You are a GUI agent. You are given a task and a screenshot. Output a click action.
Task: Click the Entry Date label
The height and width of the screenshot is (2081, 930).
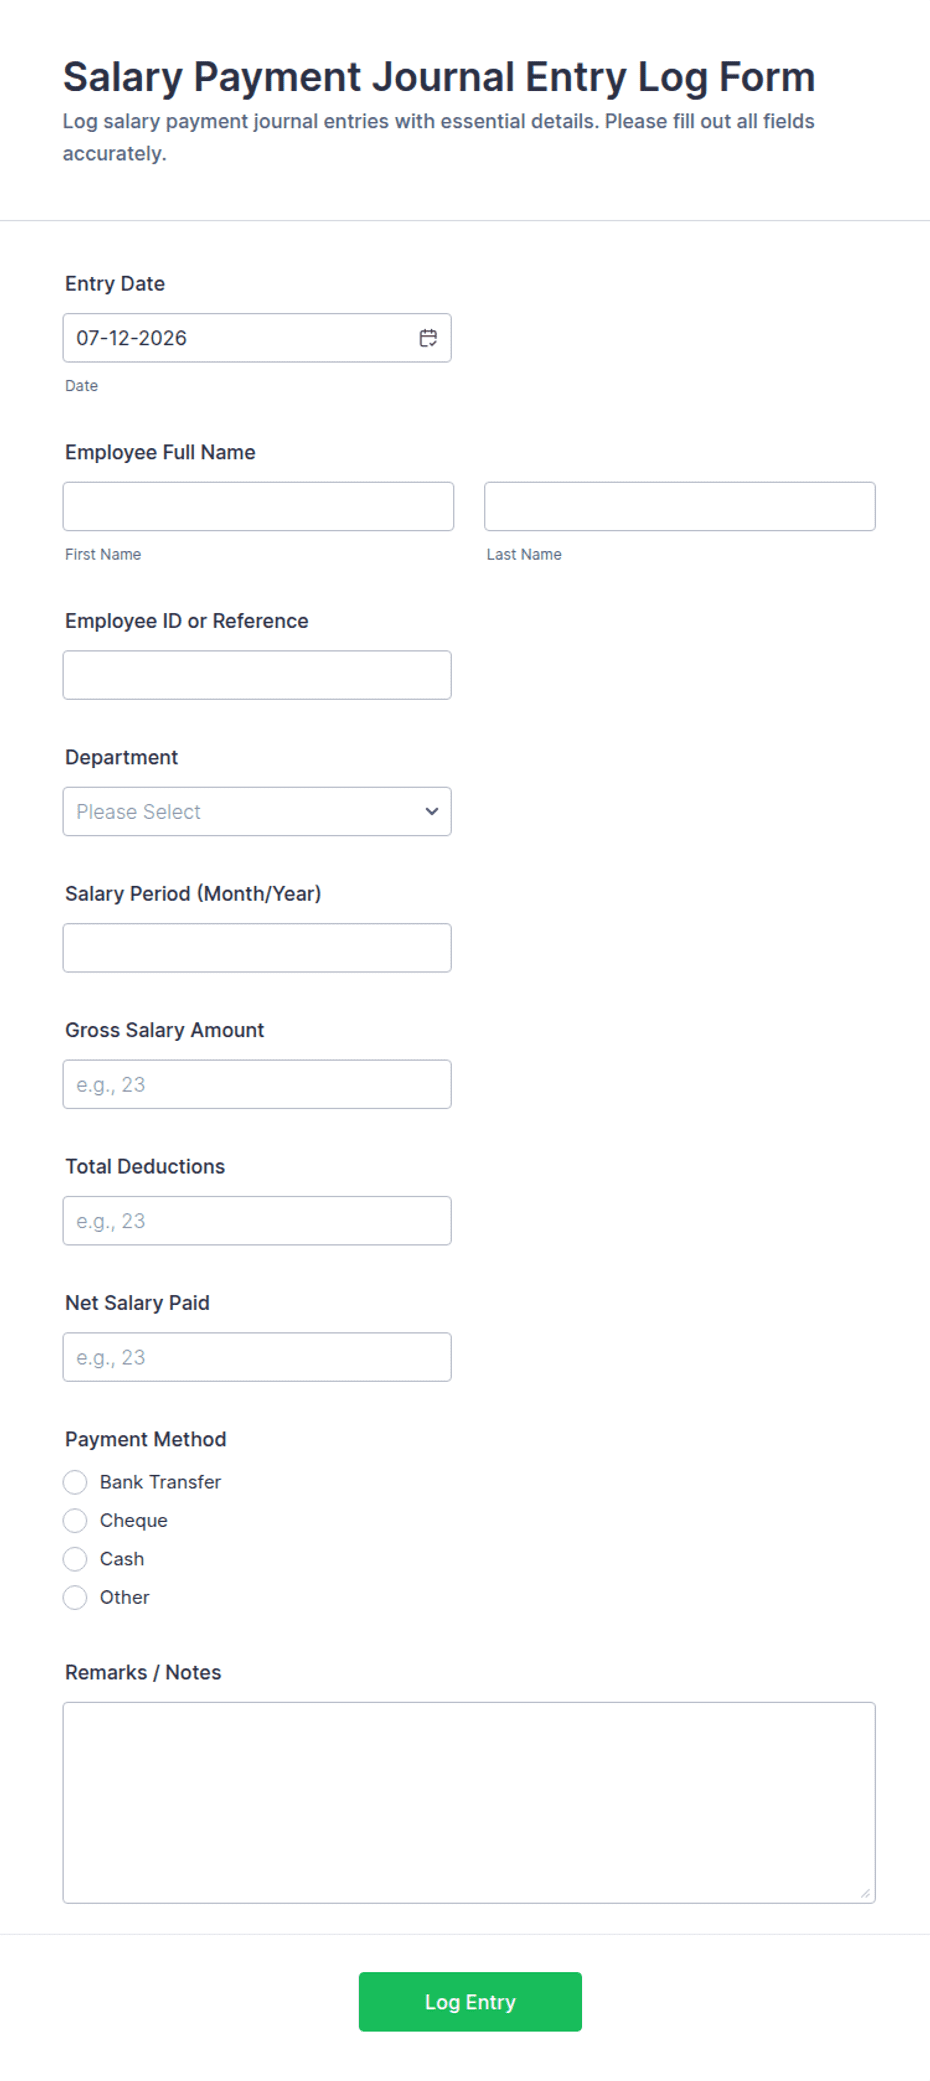pos(115,284)
